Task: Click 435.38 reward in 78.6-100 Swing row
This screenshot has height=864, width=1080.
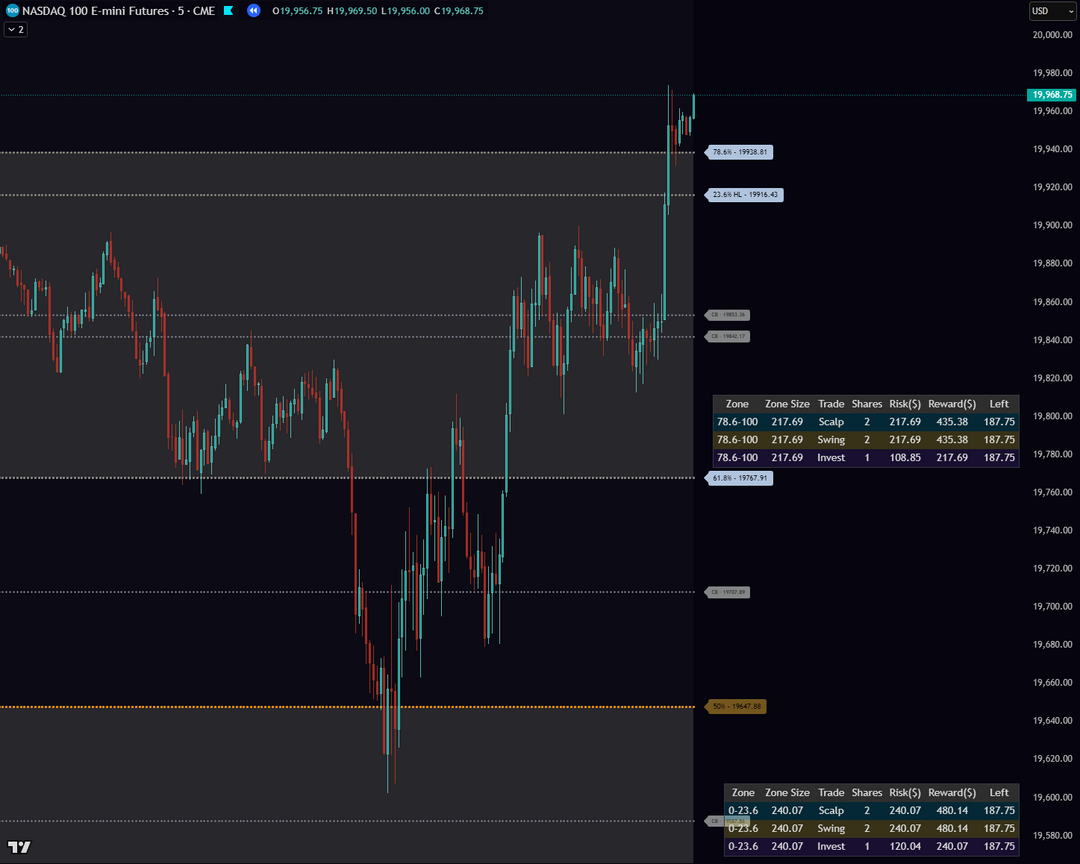Action: tap(952, 440)
